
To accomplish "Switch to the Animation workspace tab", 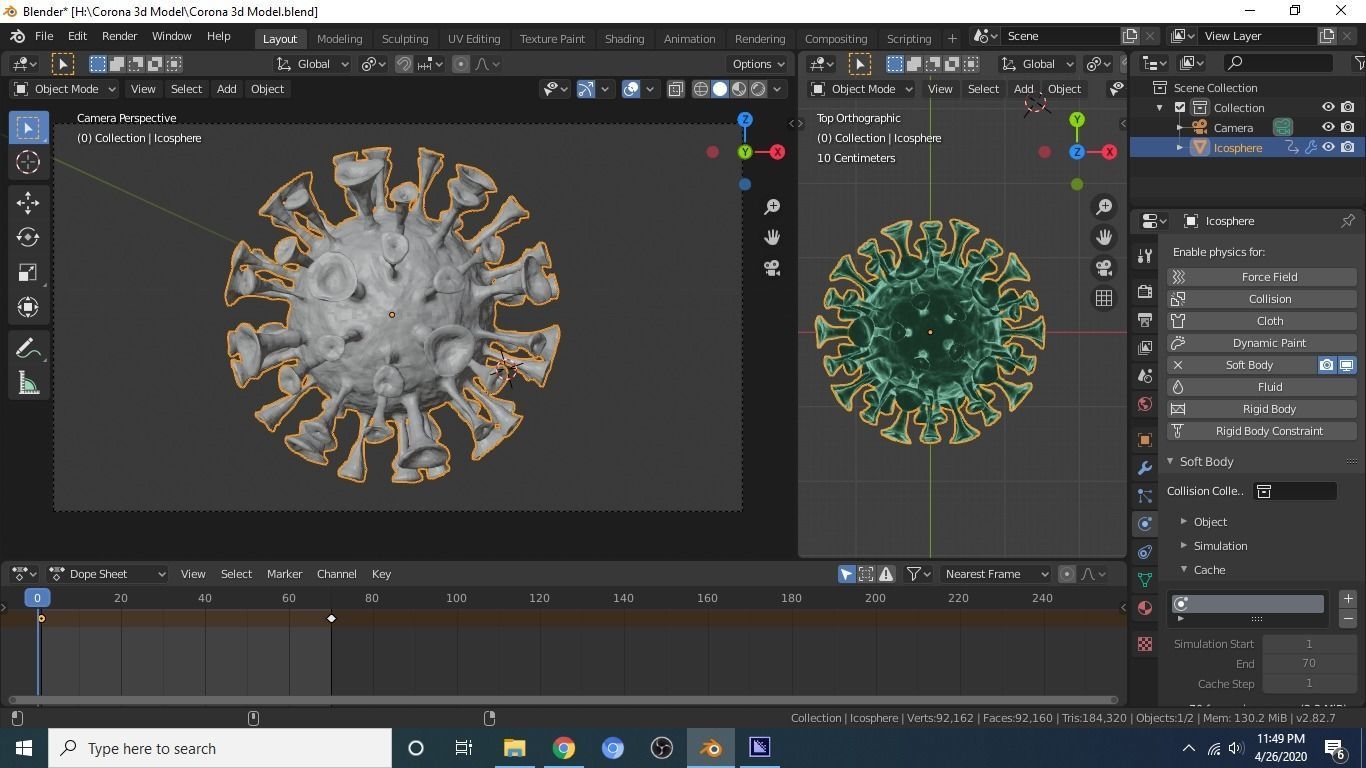I will point(690,38).
